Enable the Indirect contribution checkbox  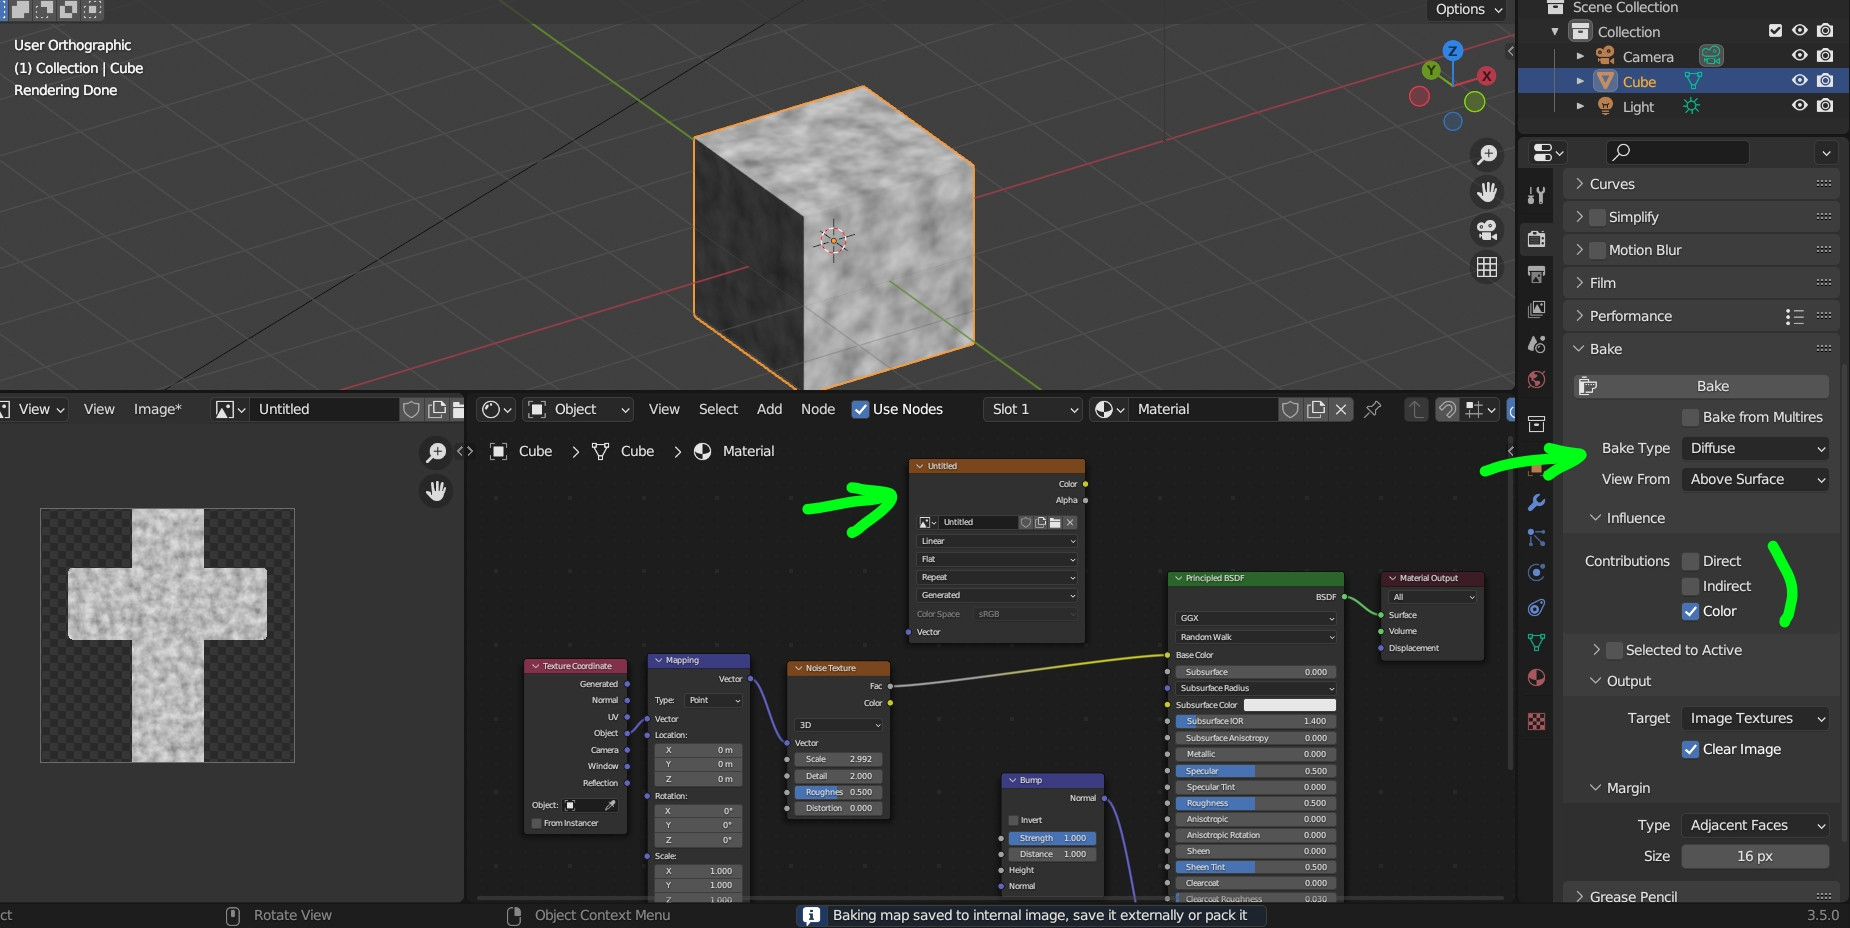click(x=1690, y=586)
